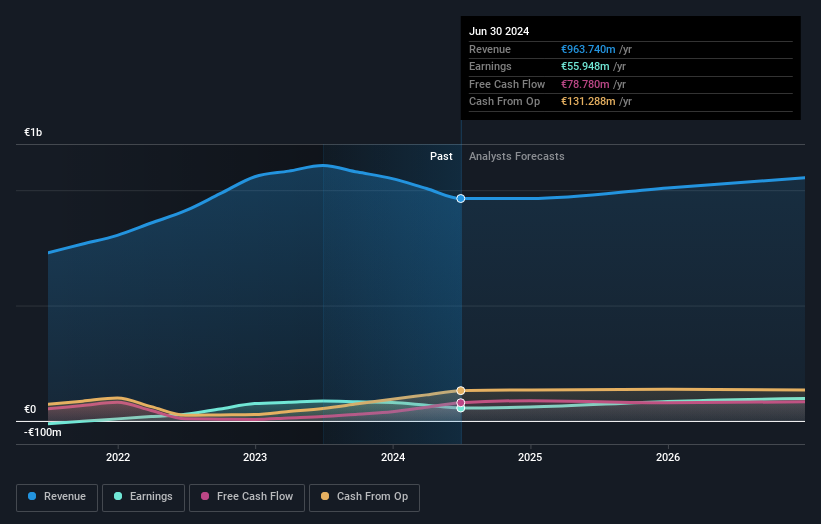Screen dimensions: 821x524
Task: Click the Jun 30 2024 tooltip date
Action: (x=499, y=31)
